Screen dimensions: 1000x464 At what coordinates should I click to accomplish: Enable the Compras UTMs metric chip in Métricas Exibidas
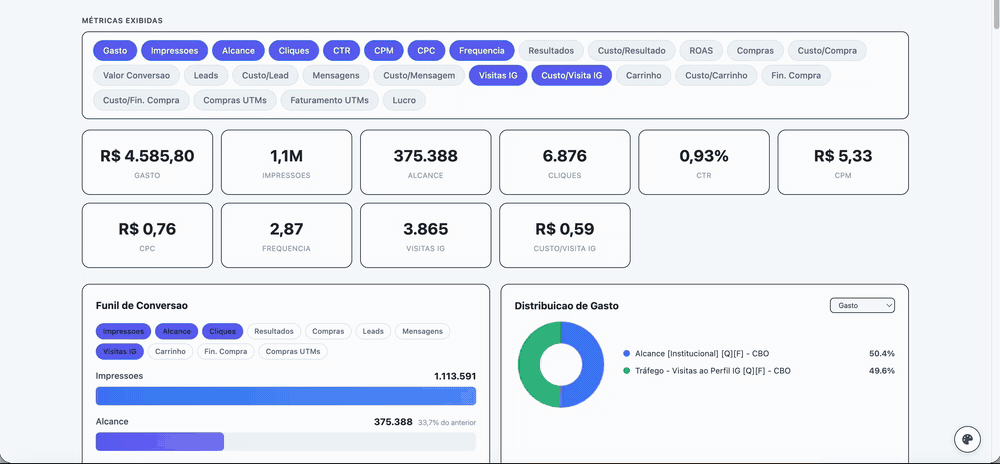pos(235,100)
